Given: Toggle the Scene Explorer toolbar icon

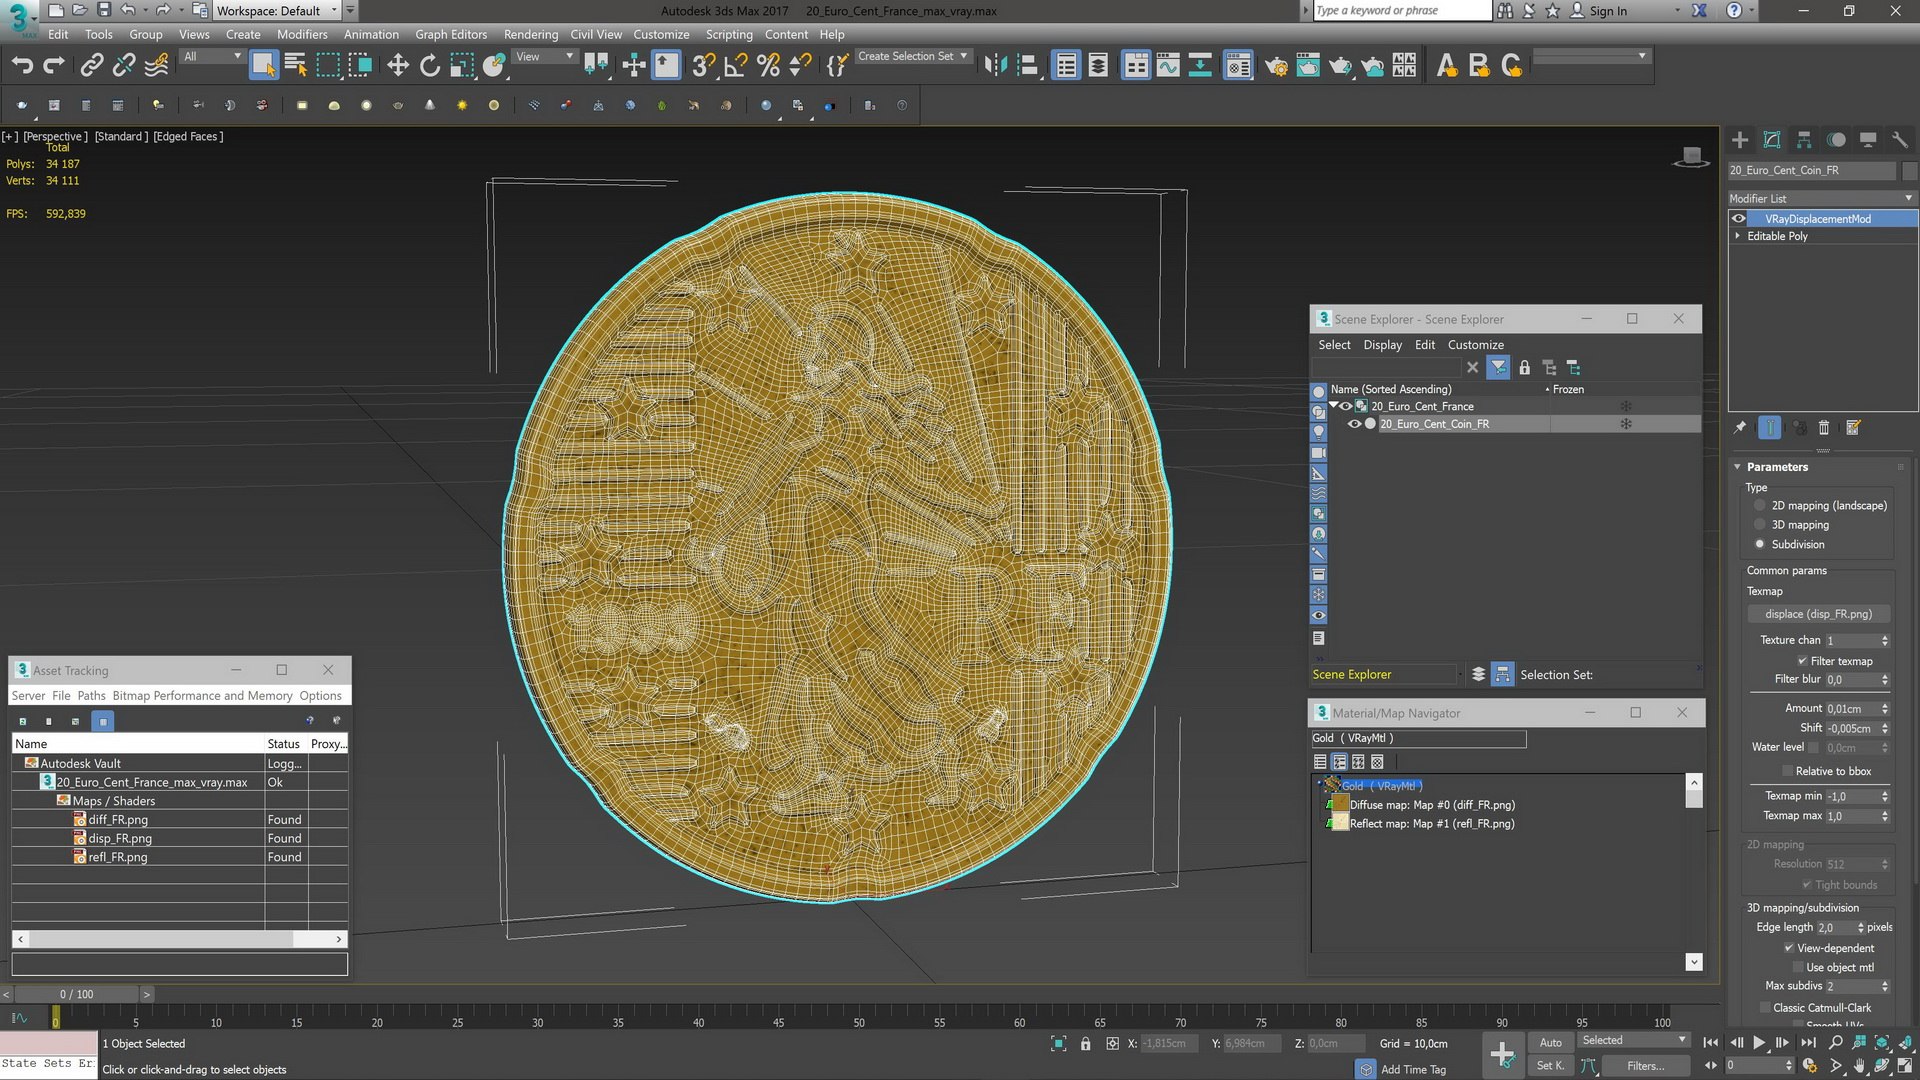Looking at the screenshot, I should (x=1066, y=66).
